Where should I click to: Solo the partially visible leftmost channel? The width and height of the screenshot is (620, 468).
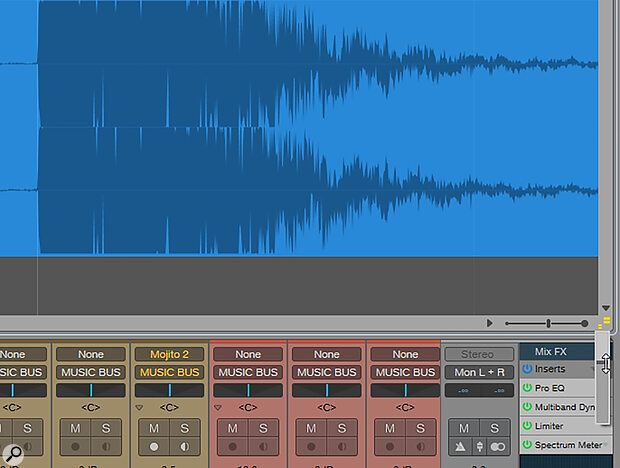pyautogui.click(x=27, y=428)
